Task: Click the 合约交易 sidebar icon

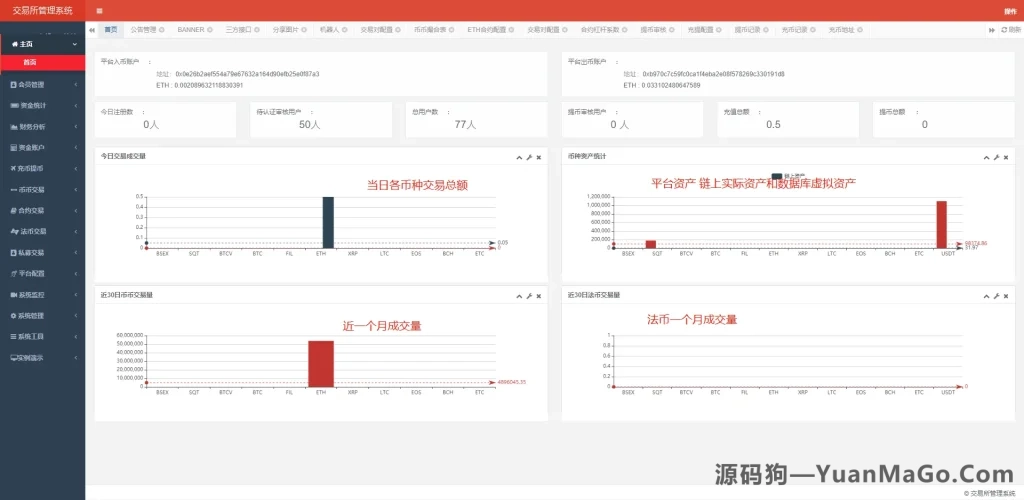Action: click(14, 211)
